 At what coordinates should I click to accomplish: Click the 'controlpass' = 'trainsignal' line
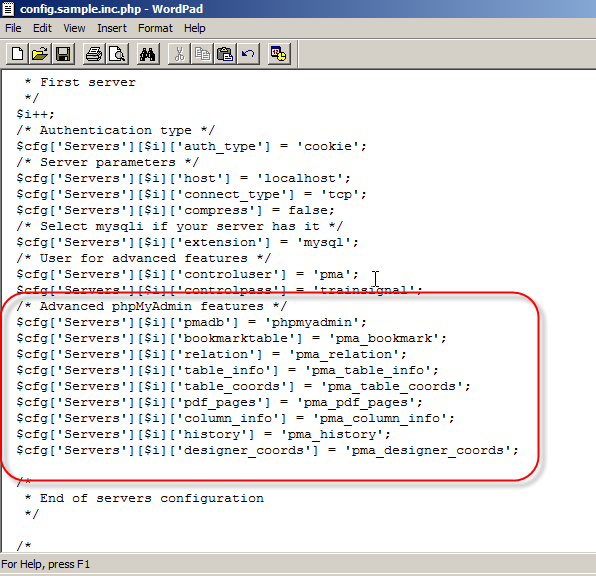tap(220, 290)
